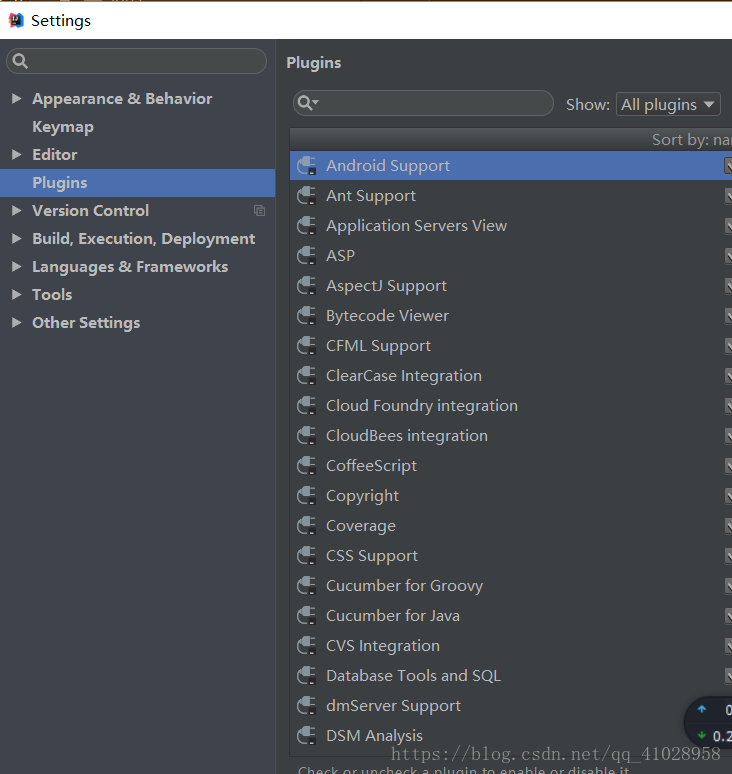This screenshot has width=732, height=774.
Task: Click the Cucumber for Groovy plugin icon
Action: [x=307, y=586]
